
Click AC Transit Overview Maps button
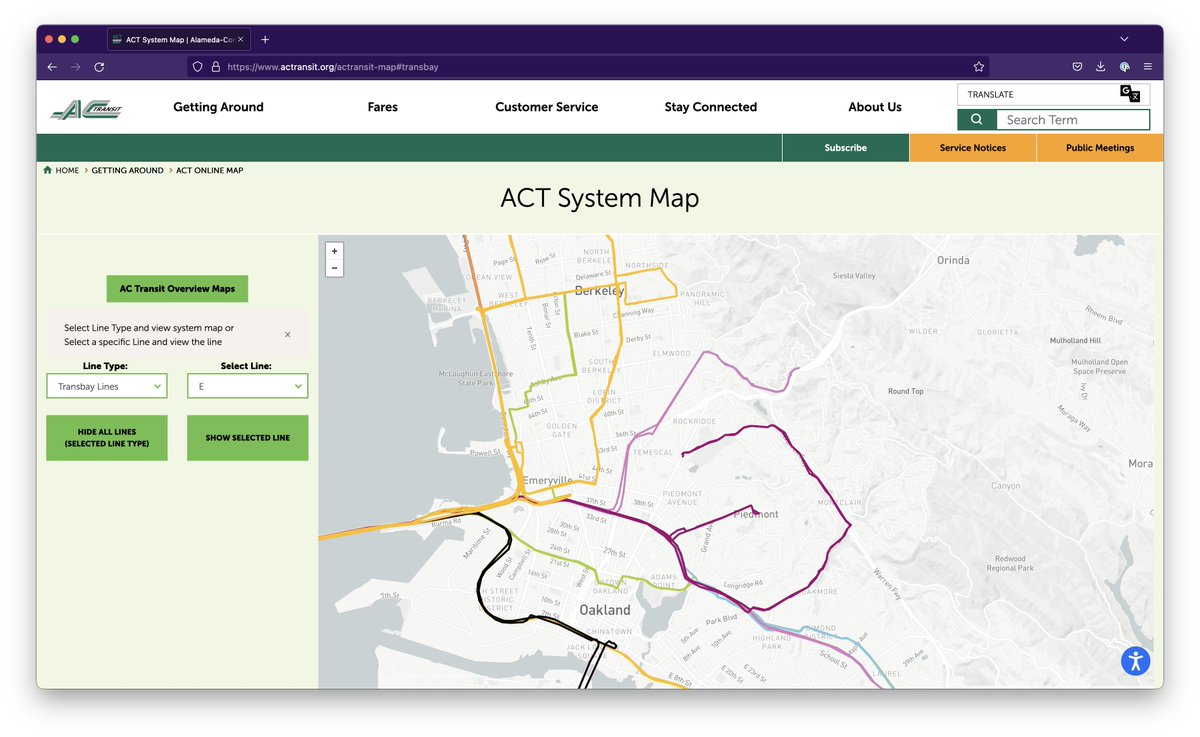(177, 289)
